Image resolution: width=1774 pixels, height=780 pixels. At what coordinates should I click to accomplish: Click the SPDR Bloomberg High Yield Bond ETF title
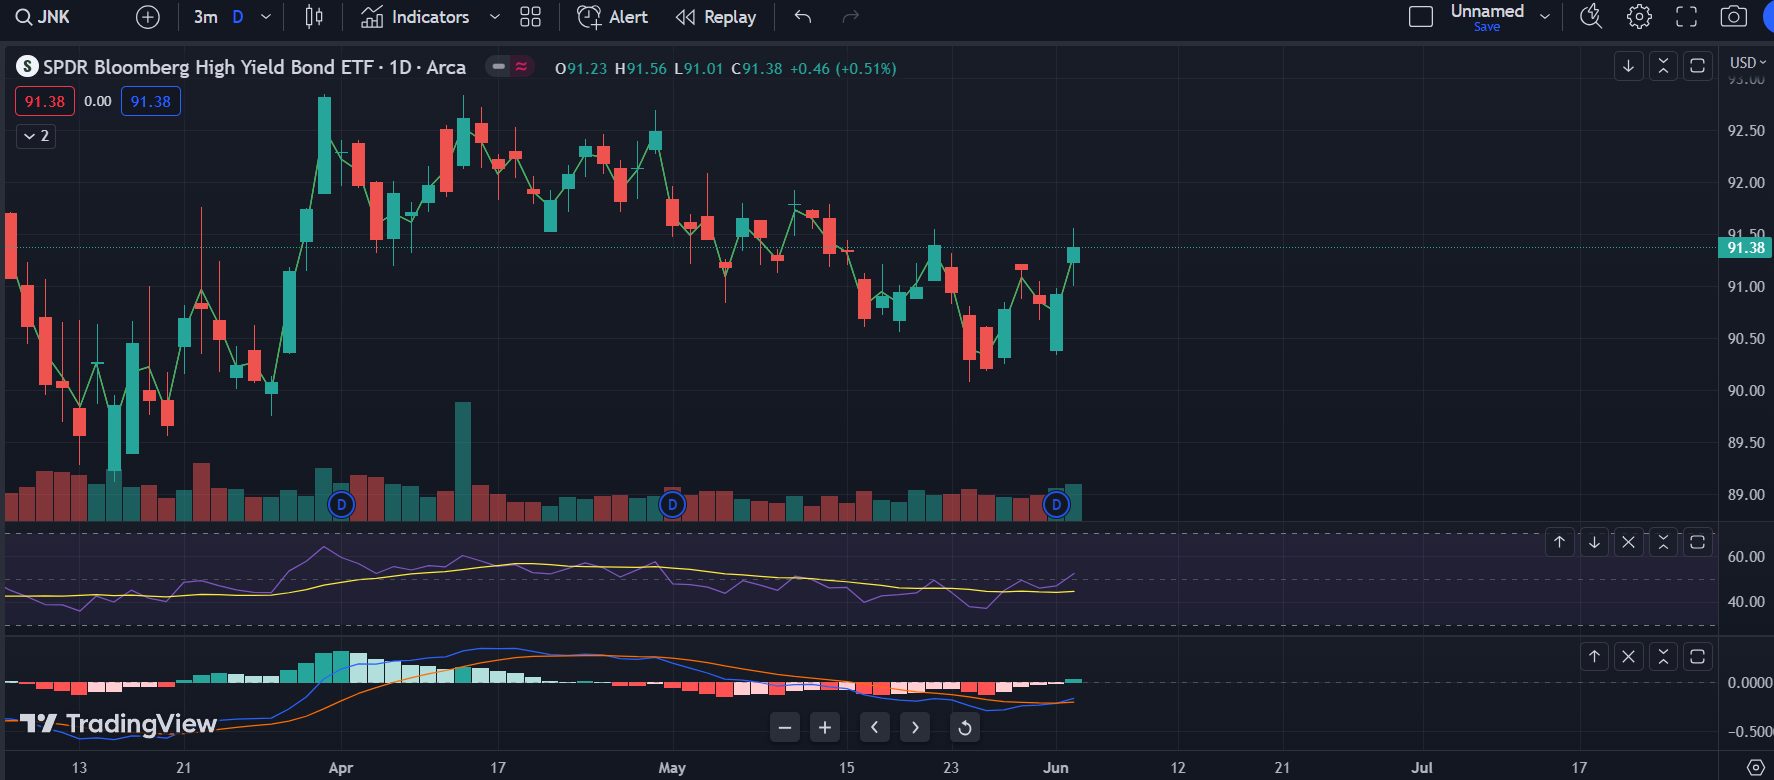208,67
